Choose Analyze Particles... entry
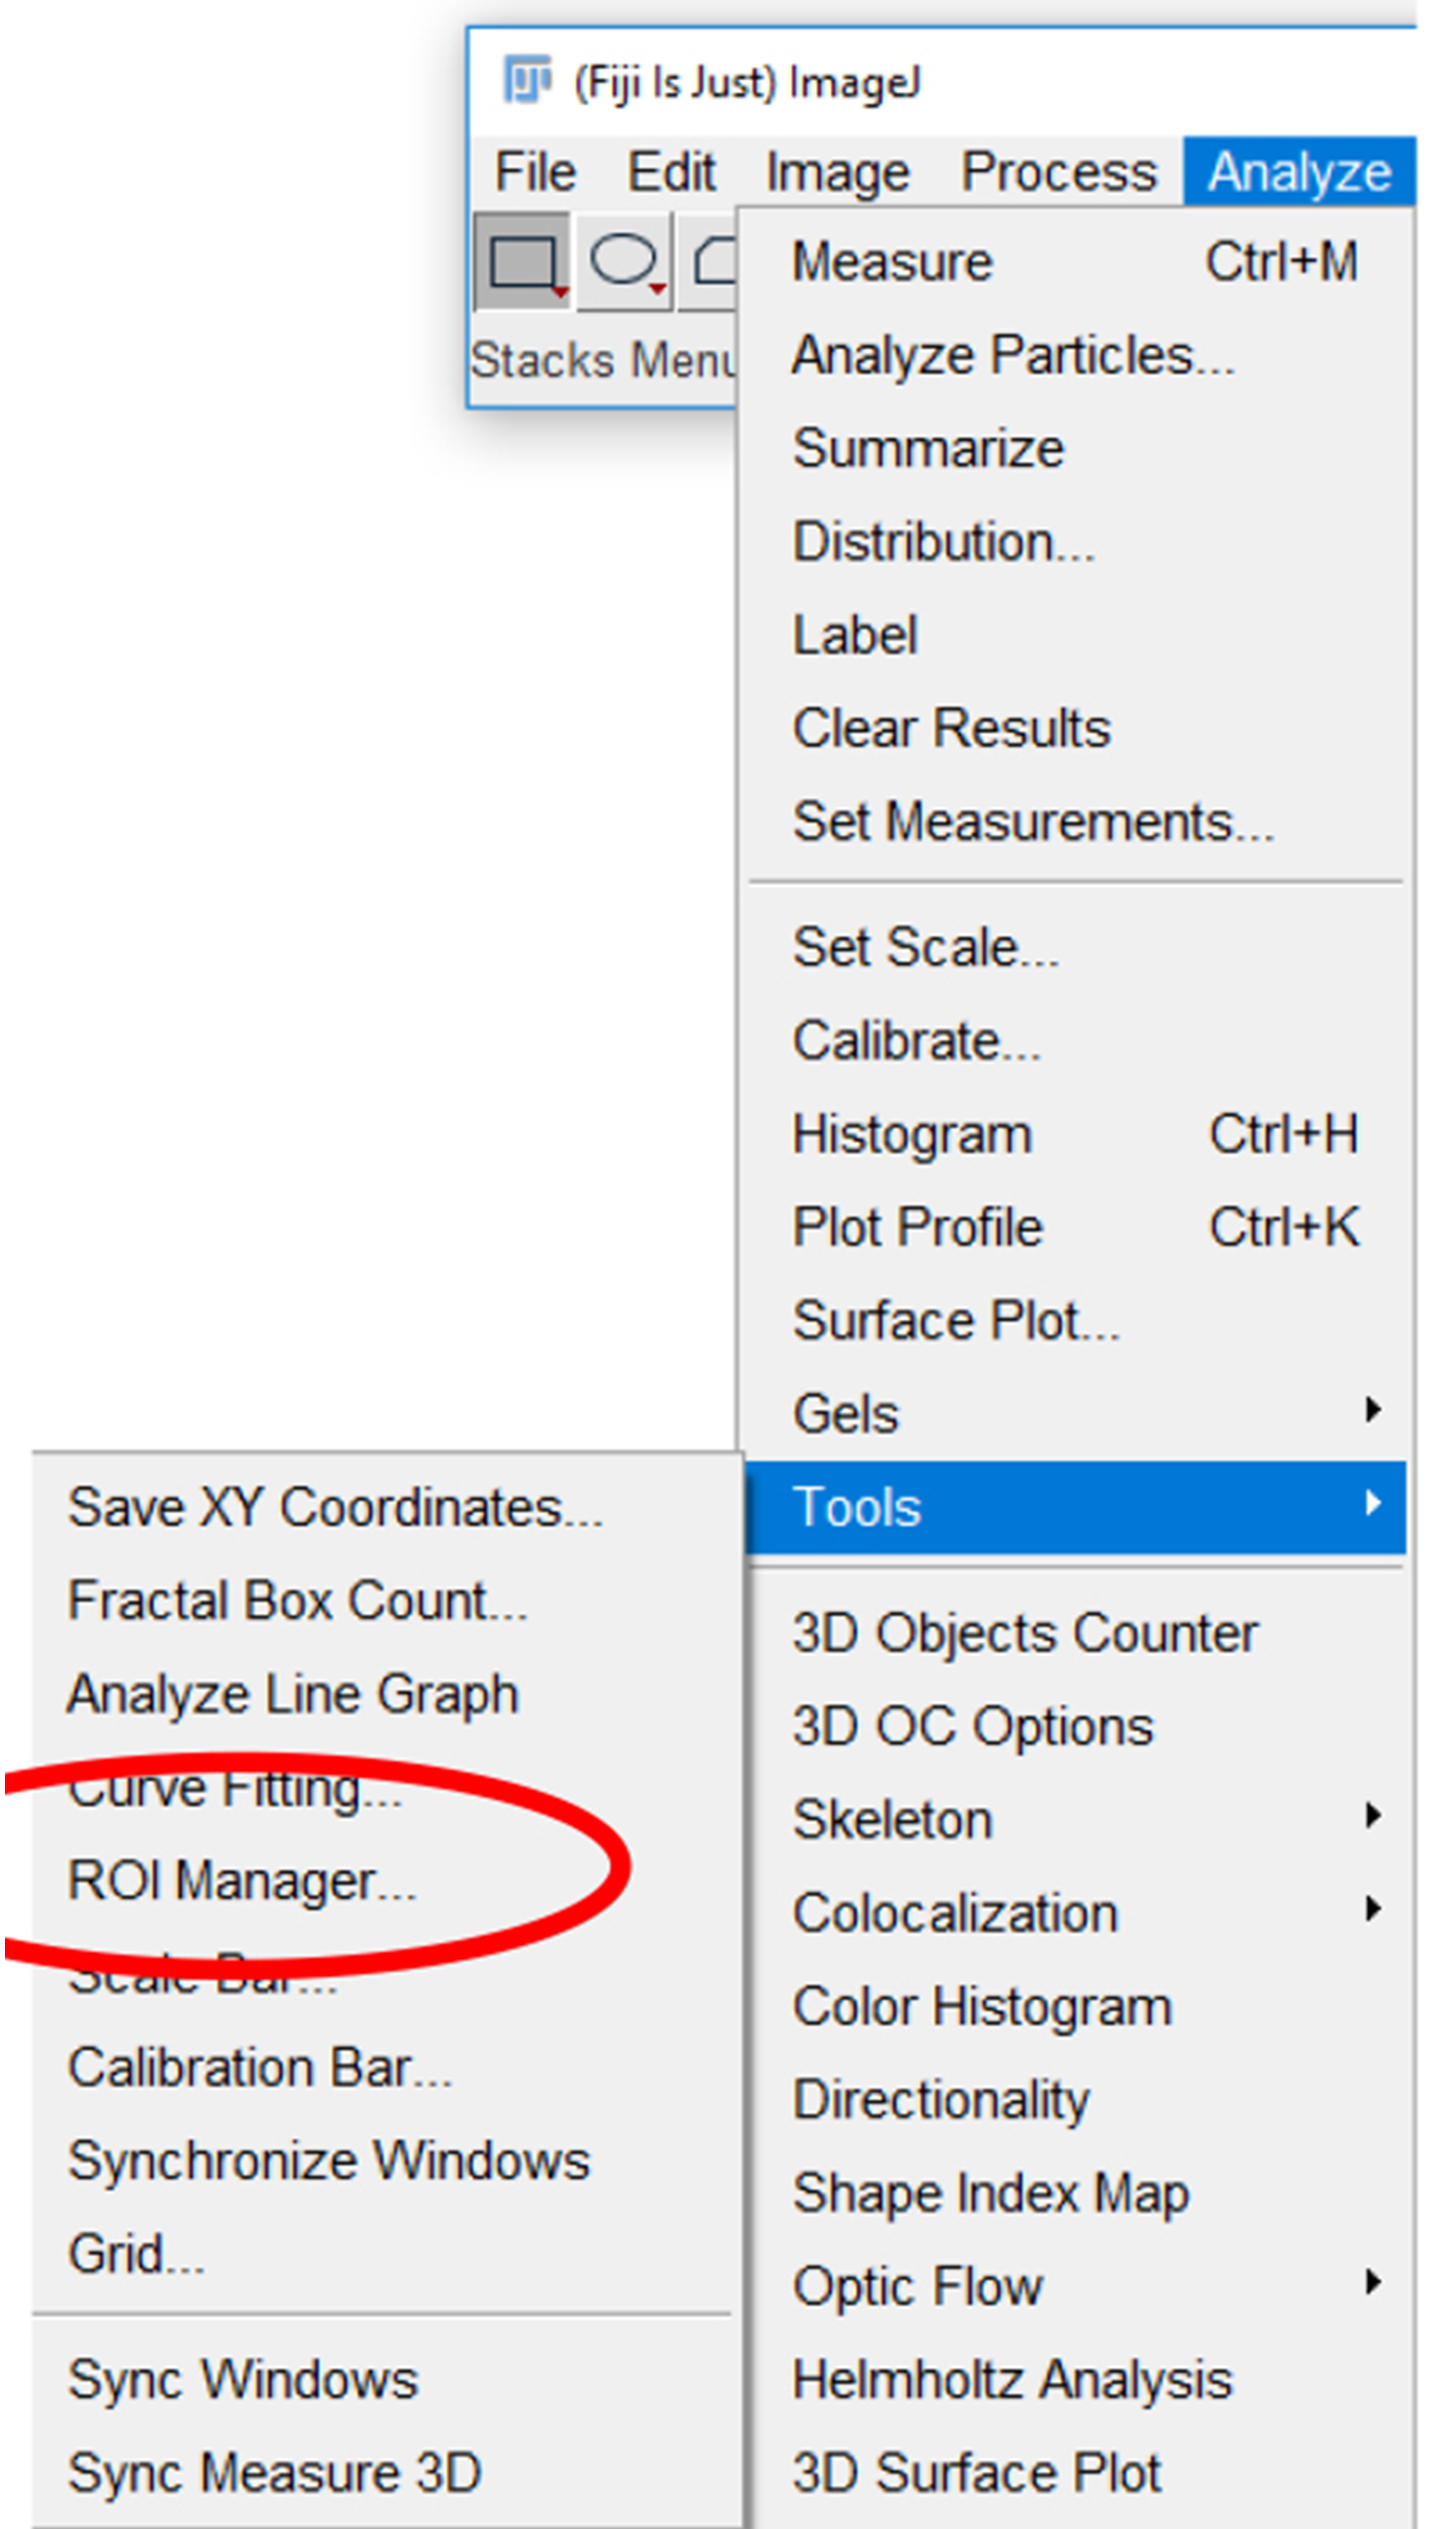The width and height of the screenshot is (1456, 2529). [1076, 355]
